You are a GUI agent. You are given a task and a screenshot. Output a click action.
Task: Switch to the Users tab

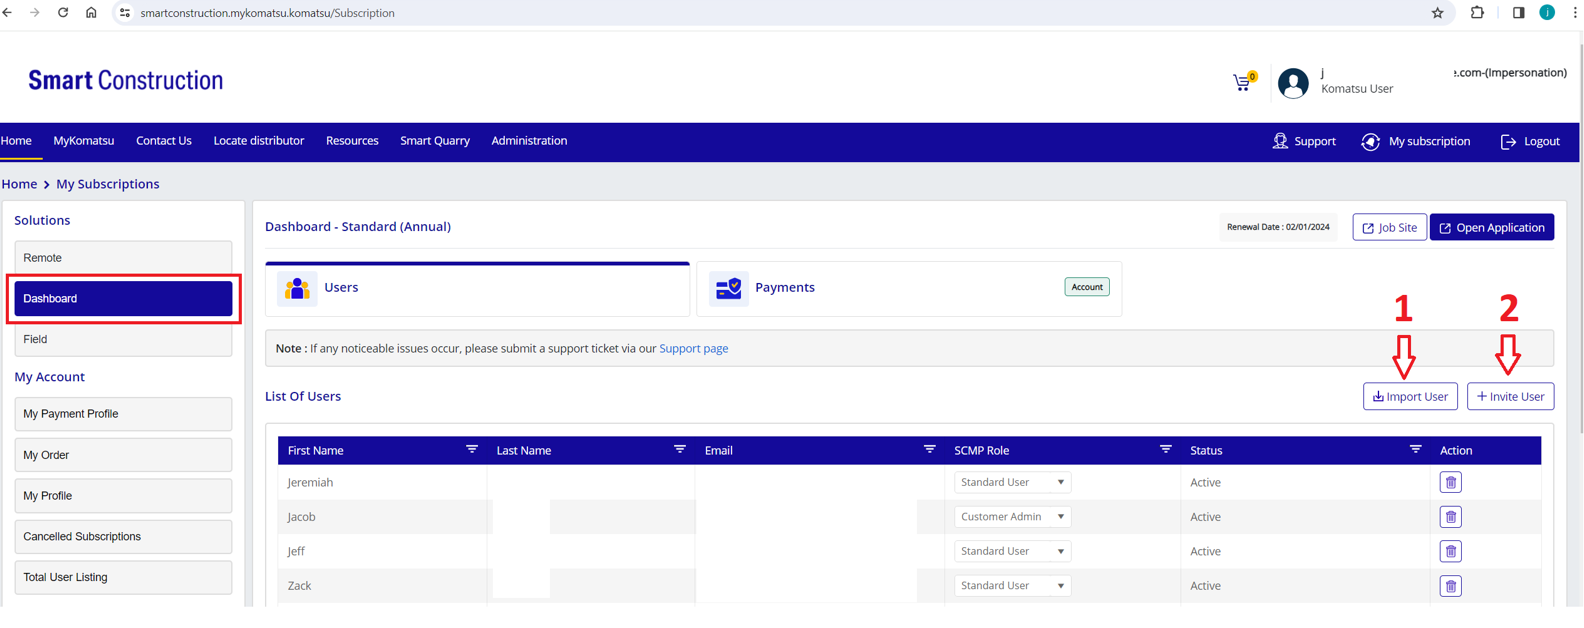point(477,289)
